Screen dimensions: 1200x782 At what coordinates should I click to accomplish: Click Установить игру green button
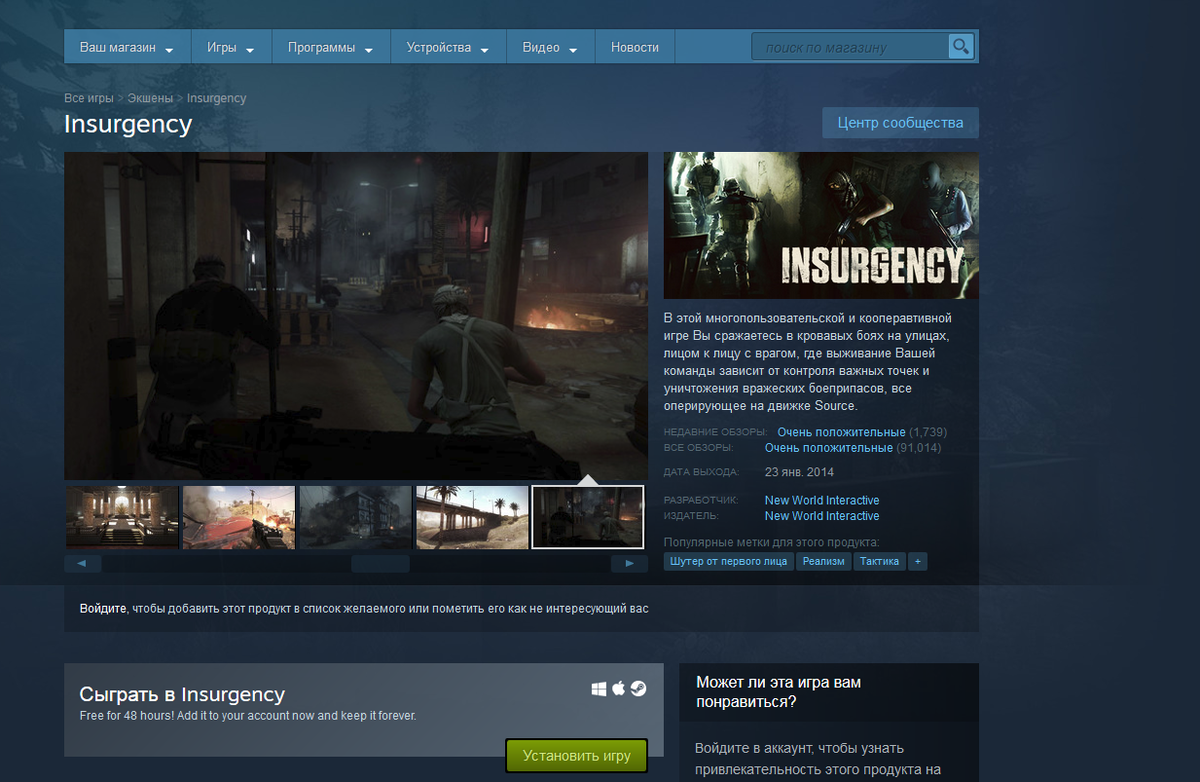coord(577,756)
